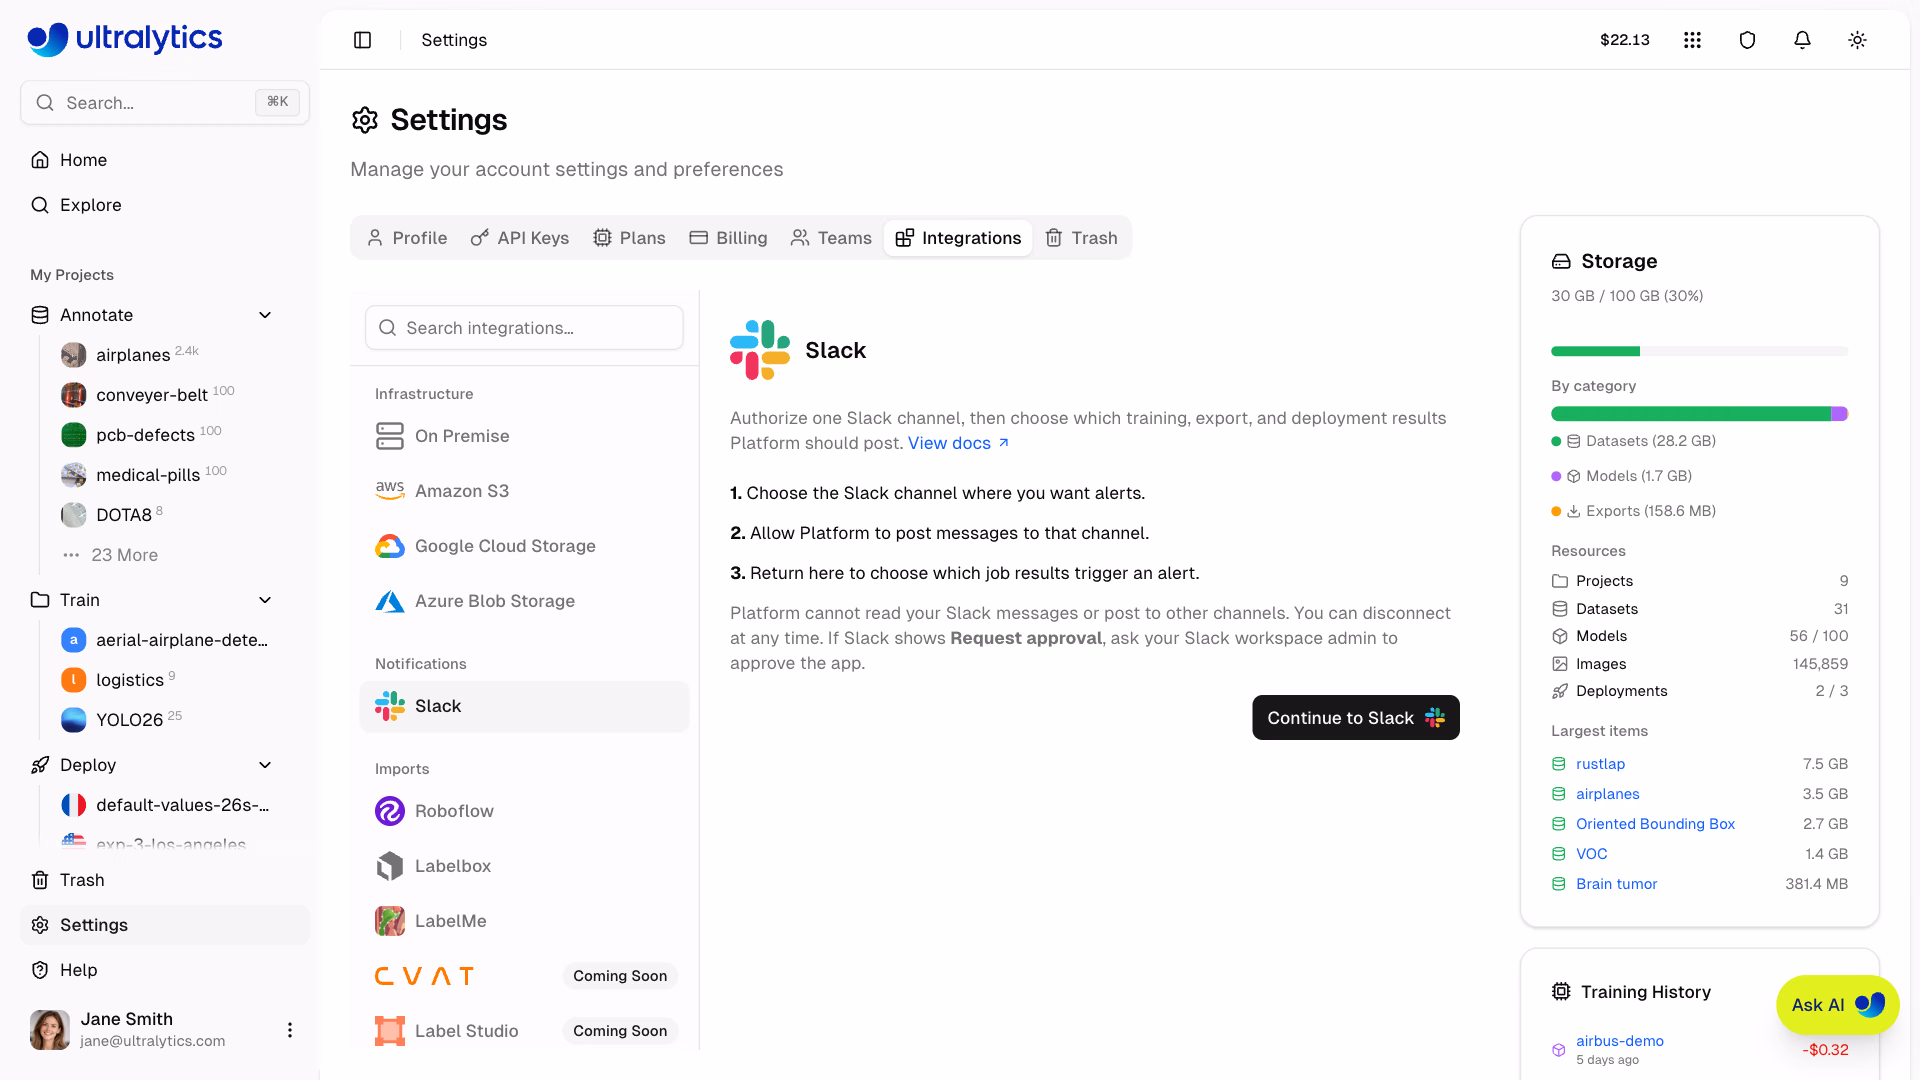Click Deployments resource row
Screen dimensions: 1920x1080
click(1699, 691)
